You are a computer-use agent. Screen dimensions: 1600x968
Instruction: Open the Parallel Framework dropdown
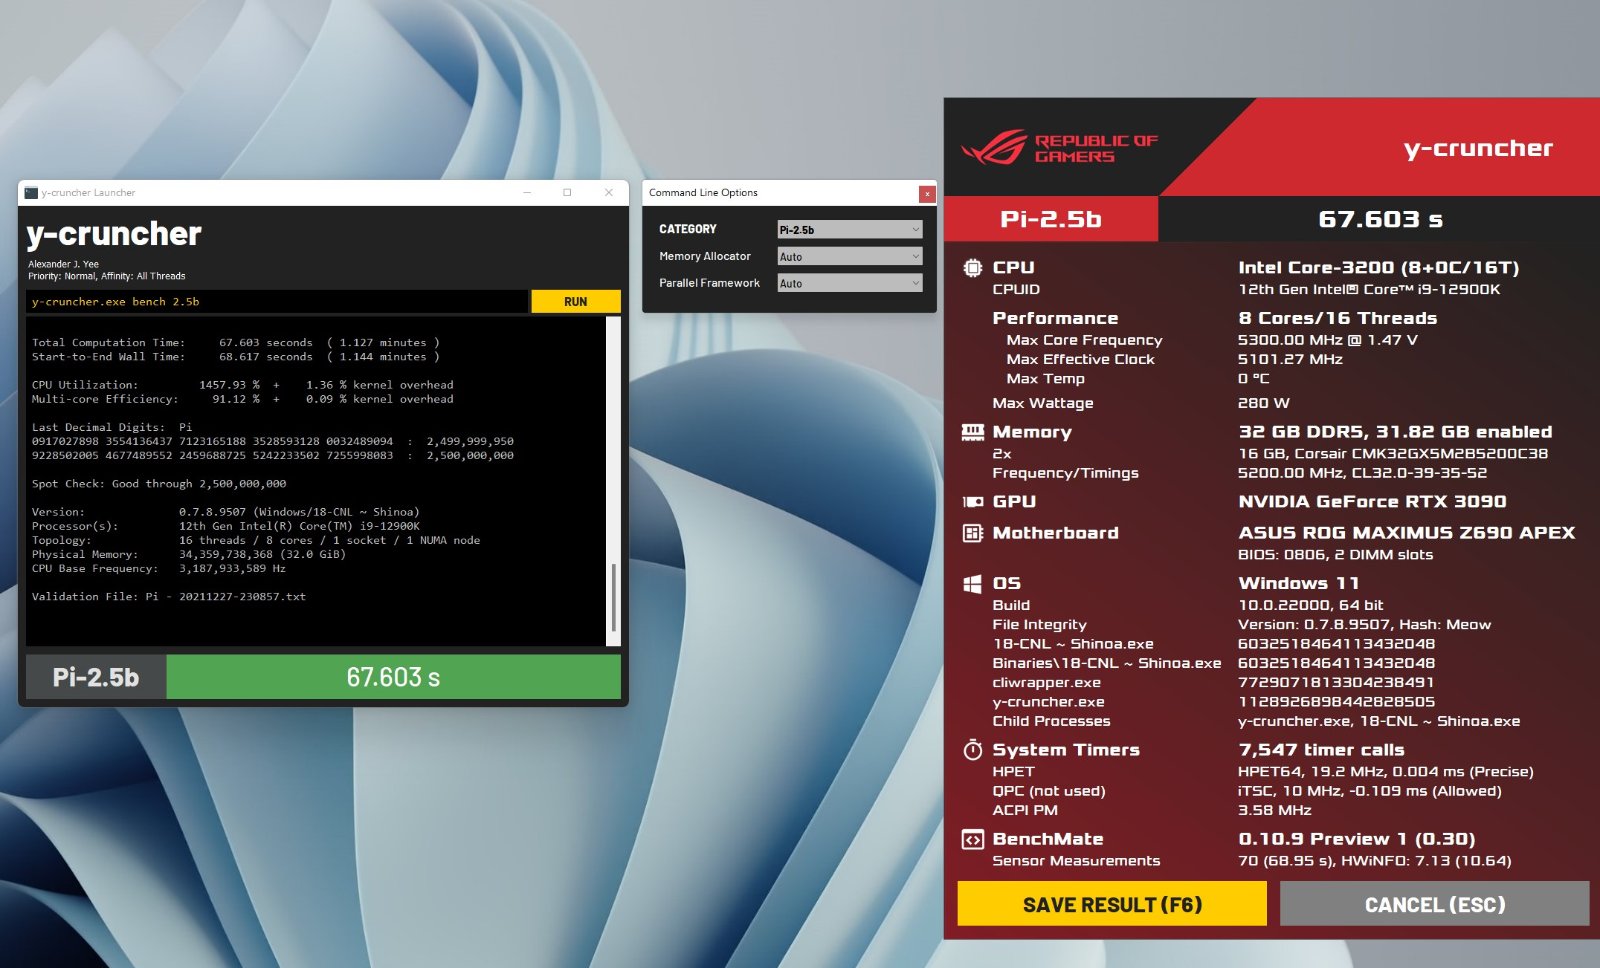pyautogui.click(x=850, y=283)
